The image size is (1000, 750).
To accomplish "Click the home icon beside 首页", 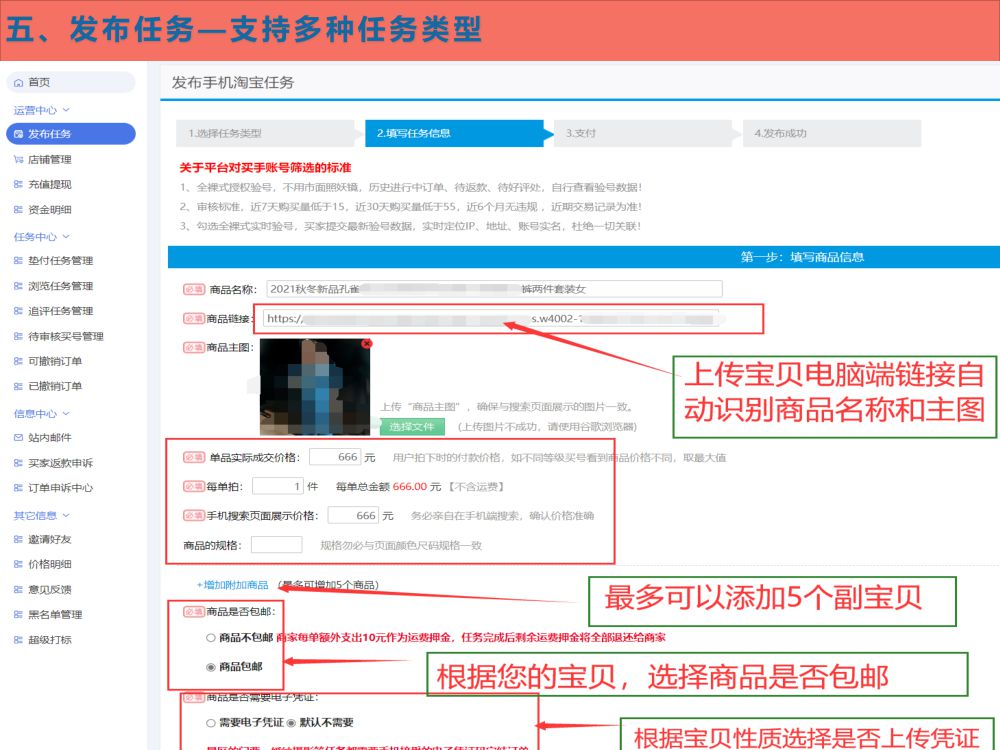I will [x=18, y=82].
